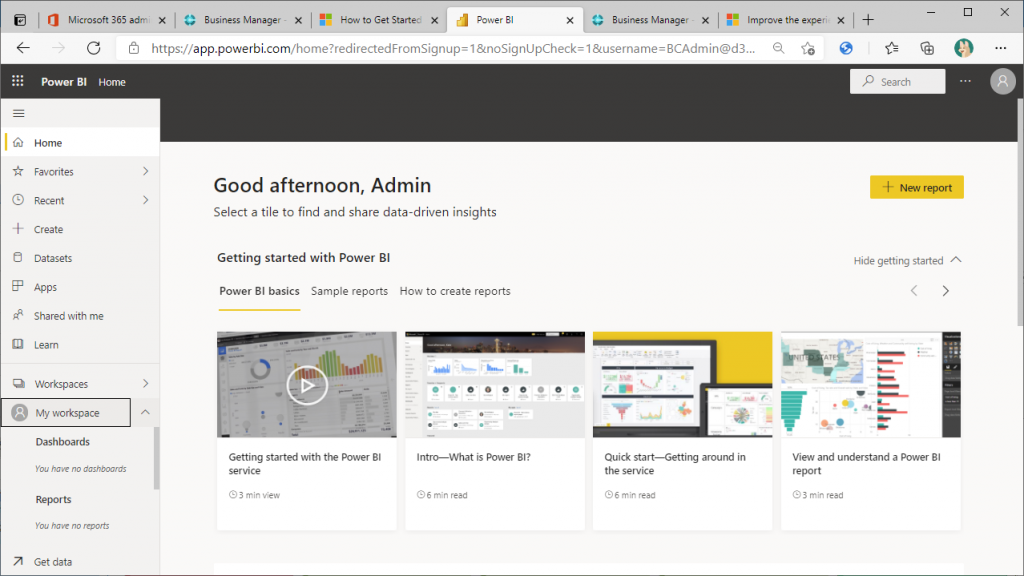1024x576 pixels.
Task: Open the Quick start—Getting around thumbnail
Action: 682,385
